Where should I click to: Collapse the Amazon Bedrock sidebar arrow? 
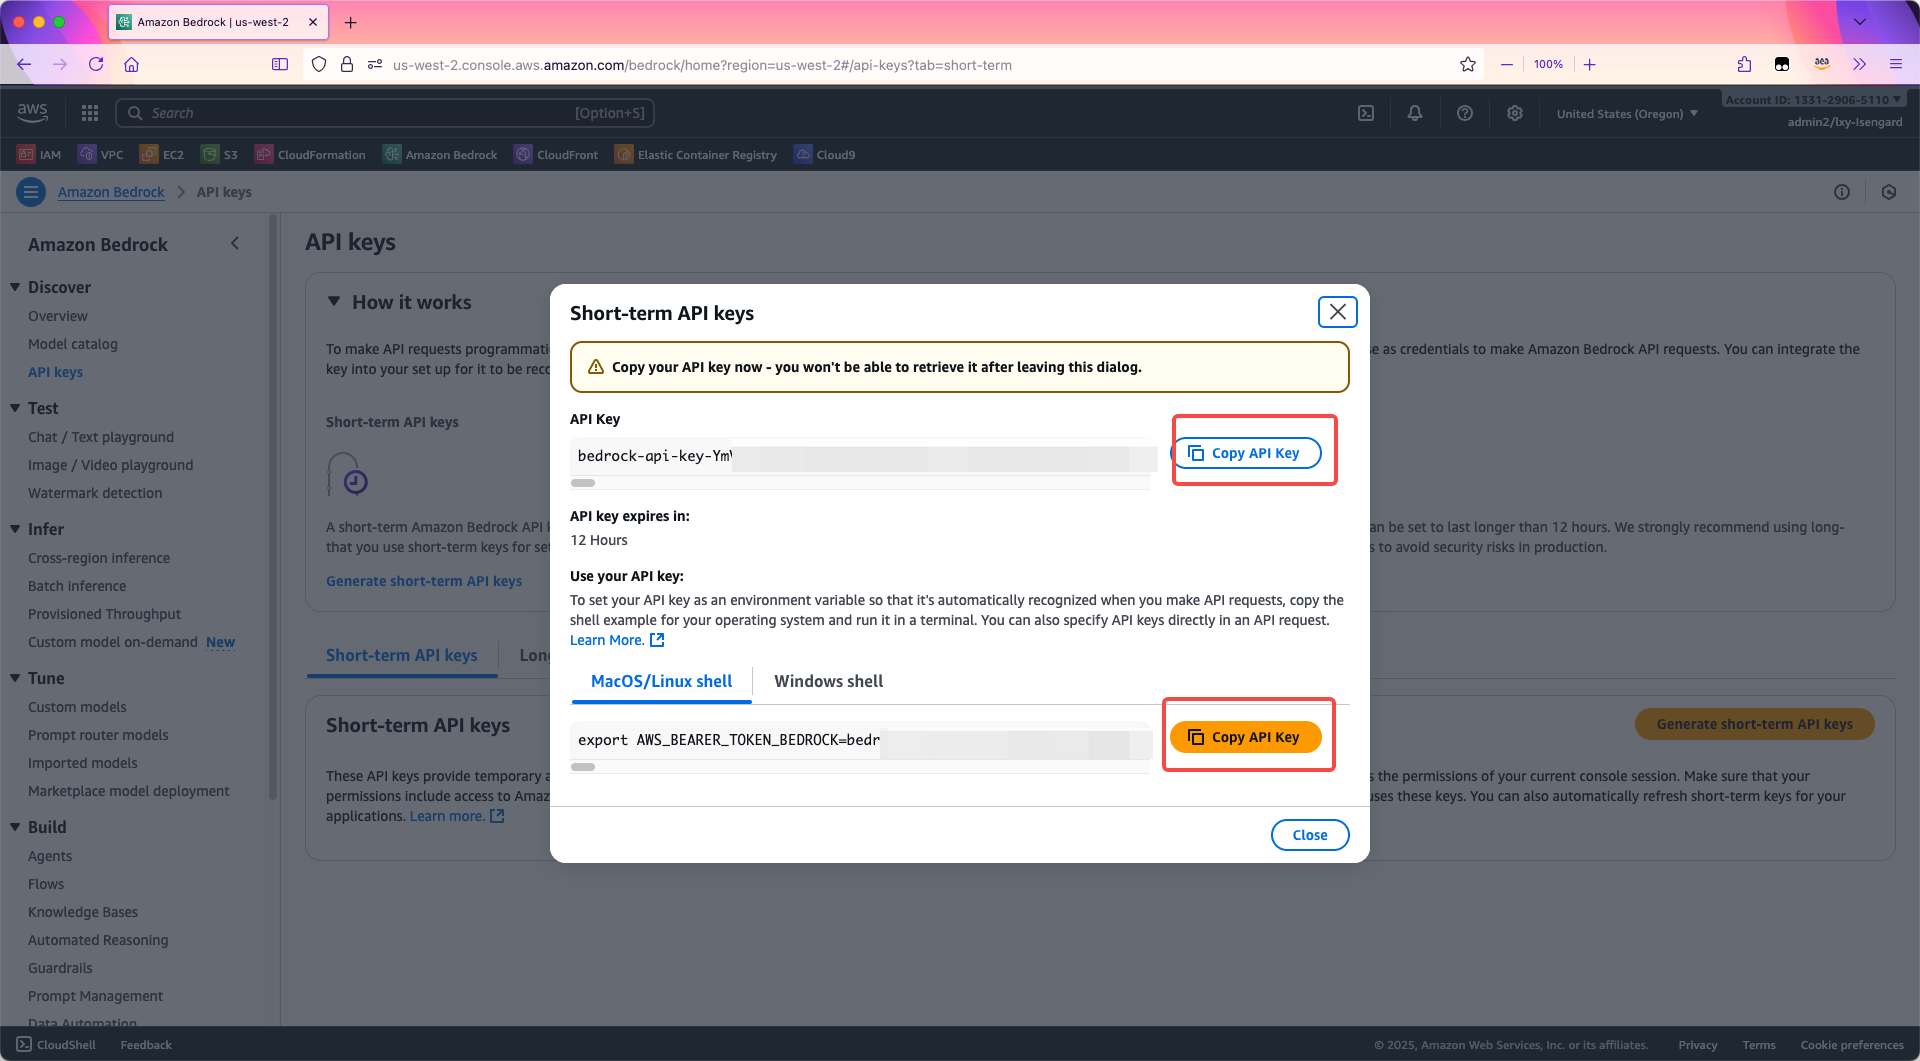tap(235, 243)
